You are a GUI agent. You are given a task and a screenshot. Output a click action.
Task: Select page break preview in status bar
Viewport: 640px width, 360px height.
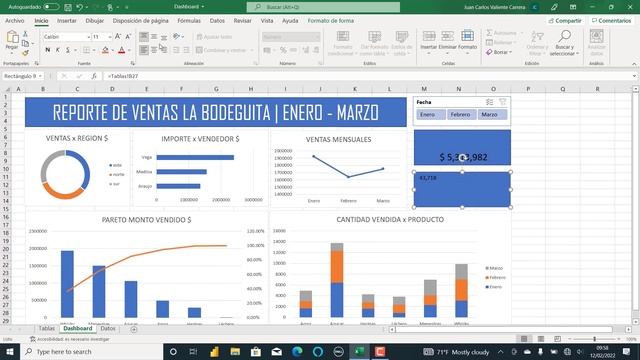(x=558, y=339)
